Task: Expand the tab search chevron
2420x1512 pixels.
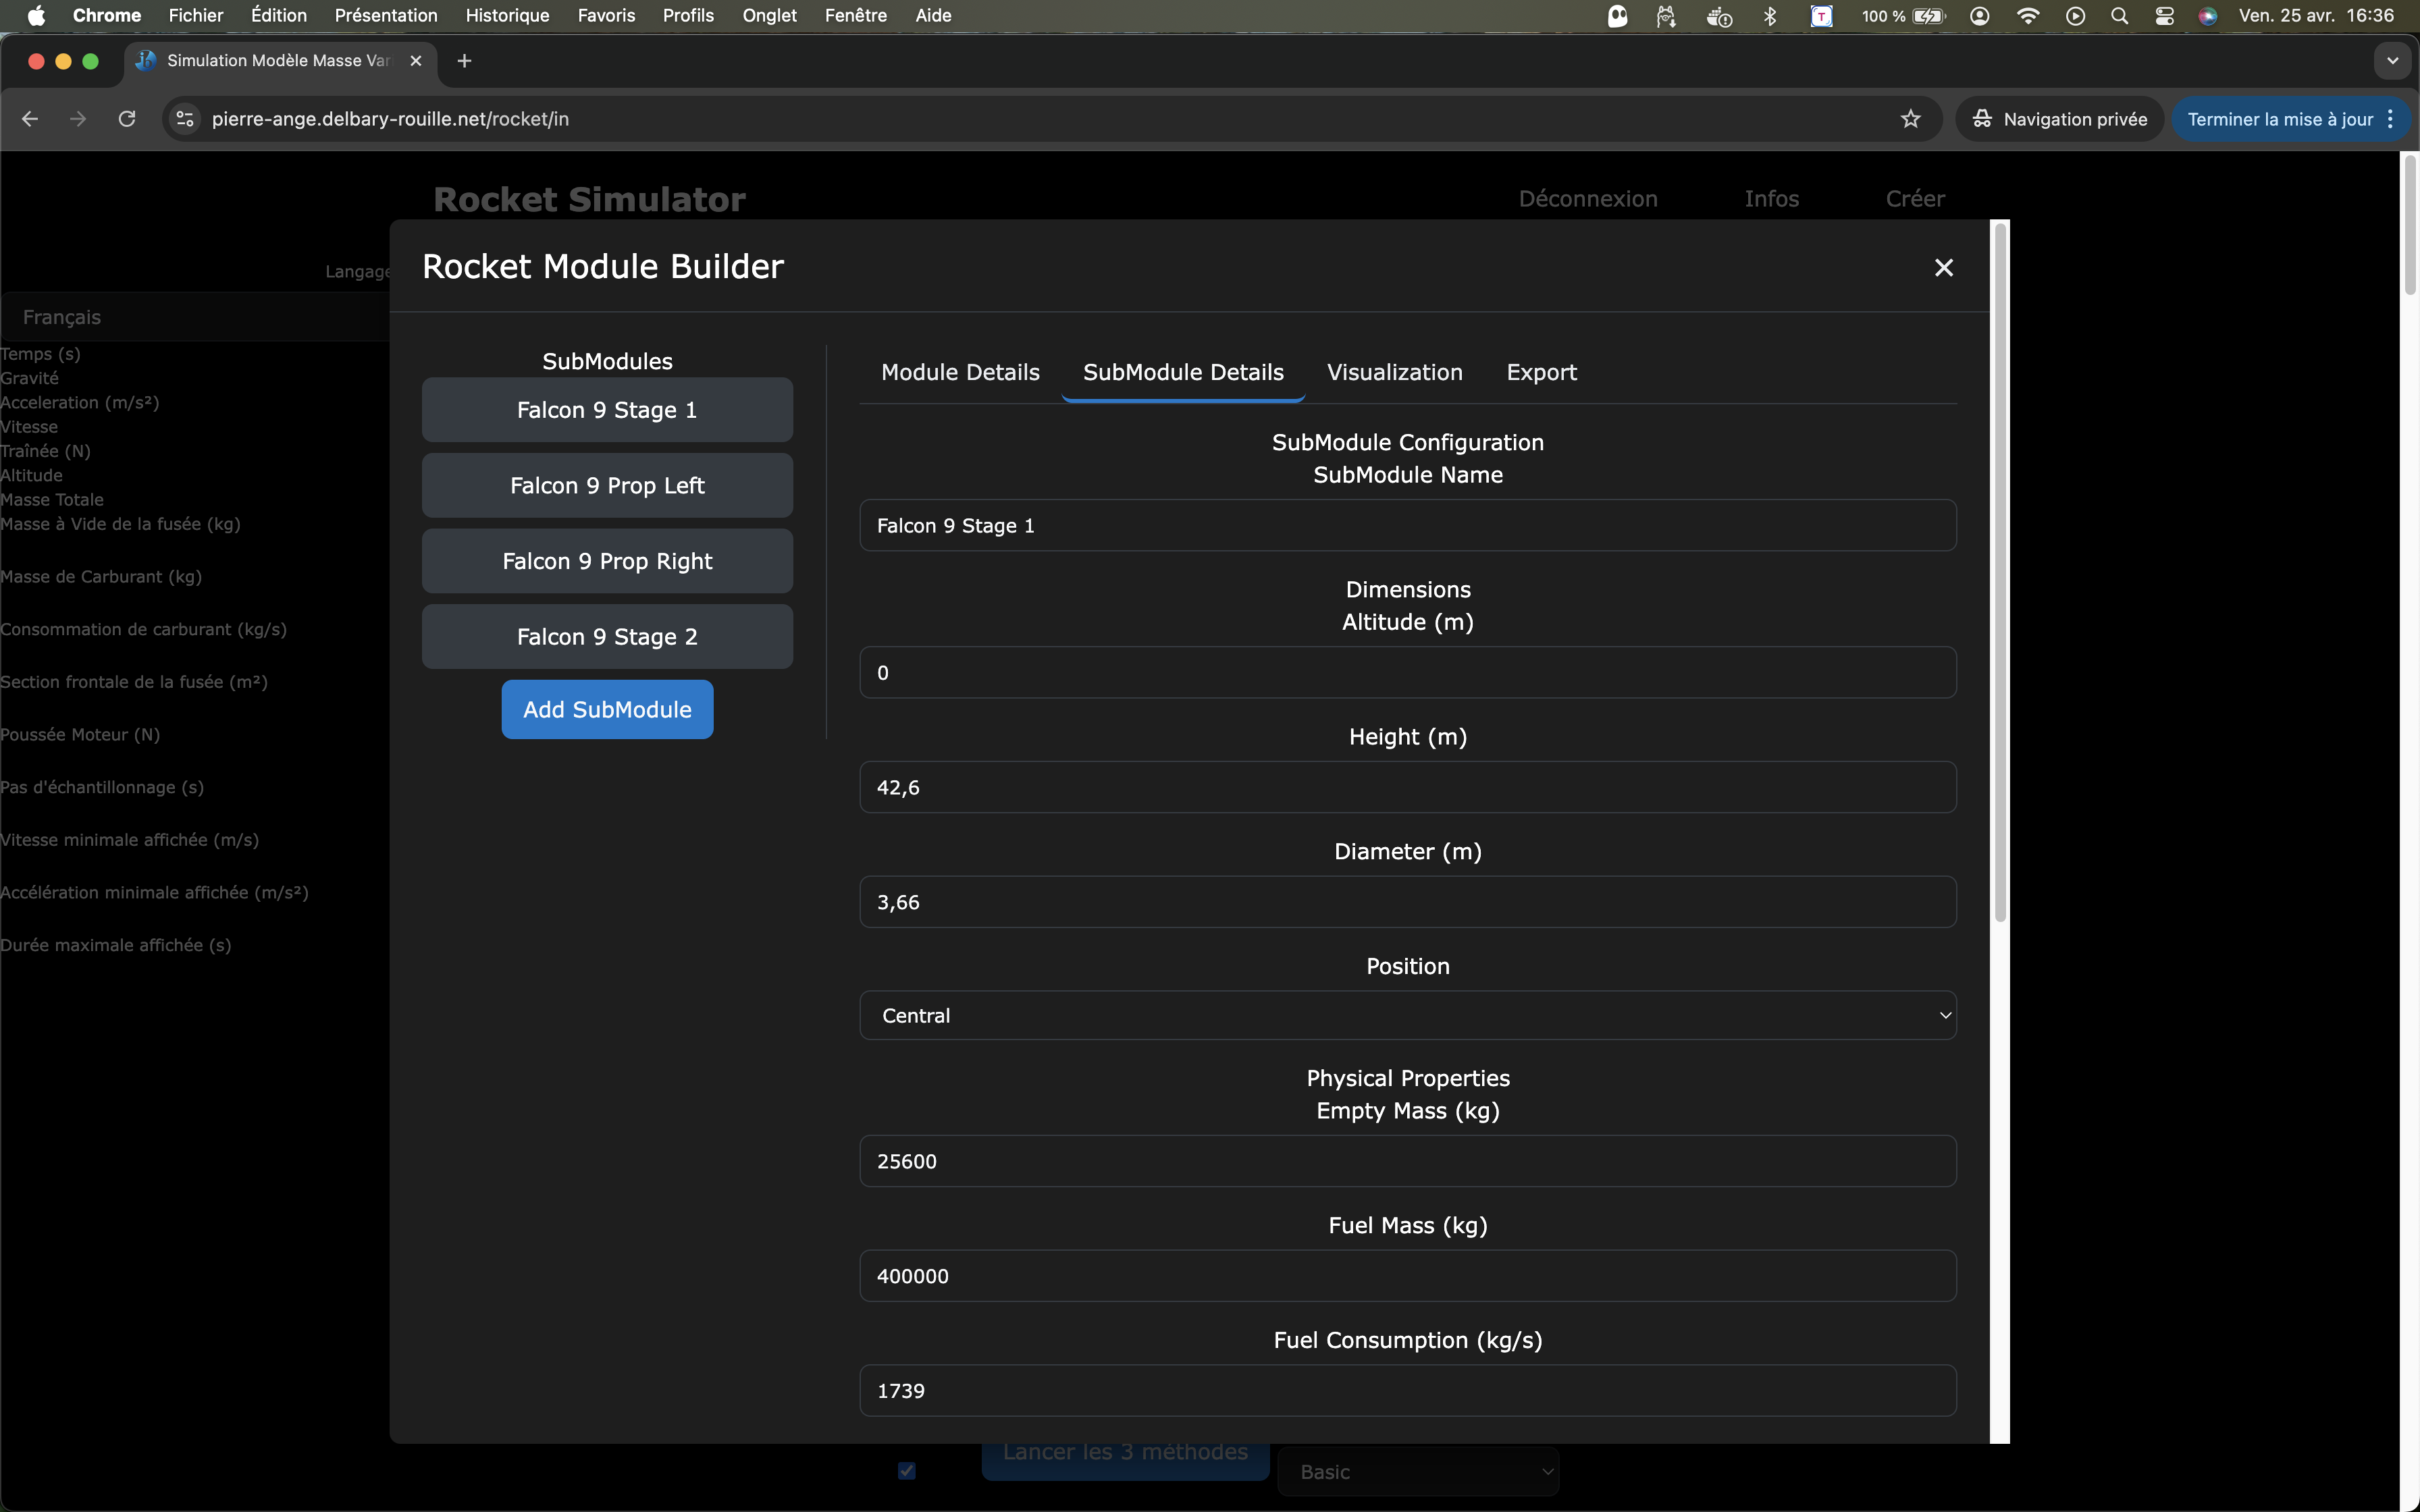Action: pyautogui.click(x=2392, y=61)
